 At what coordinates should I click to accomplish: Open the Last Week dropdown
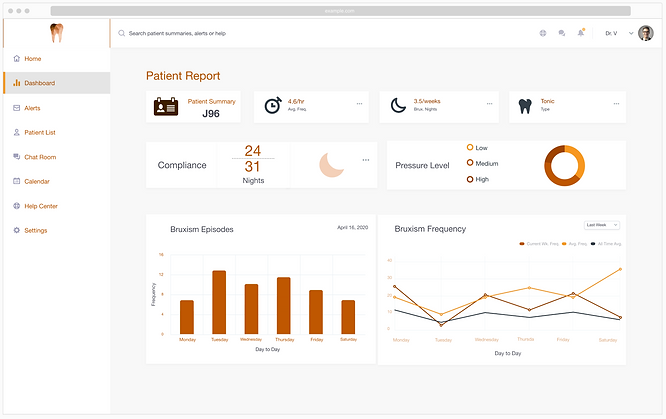602,225
